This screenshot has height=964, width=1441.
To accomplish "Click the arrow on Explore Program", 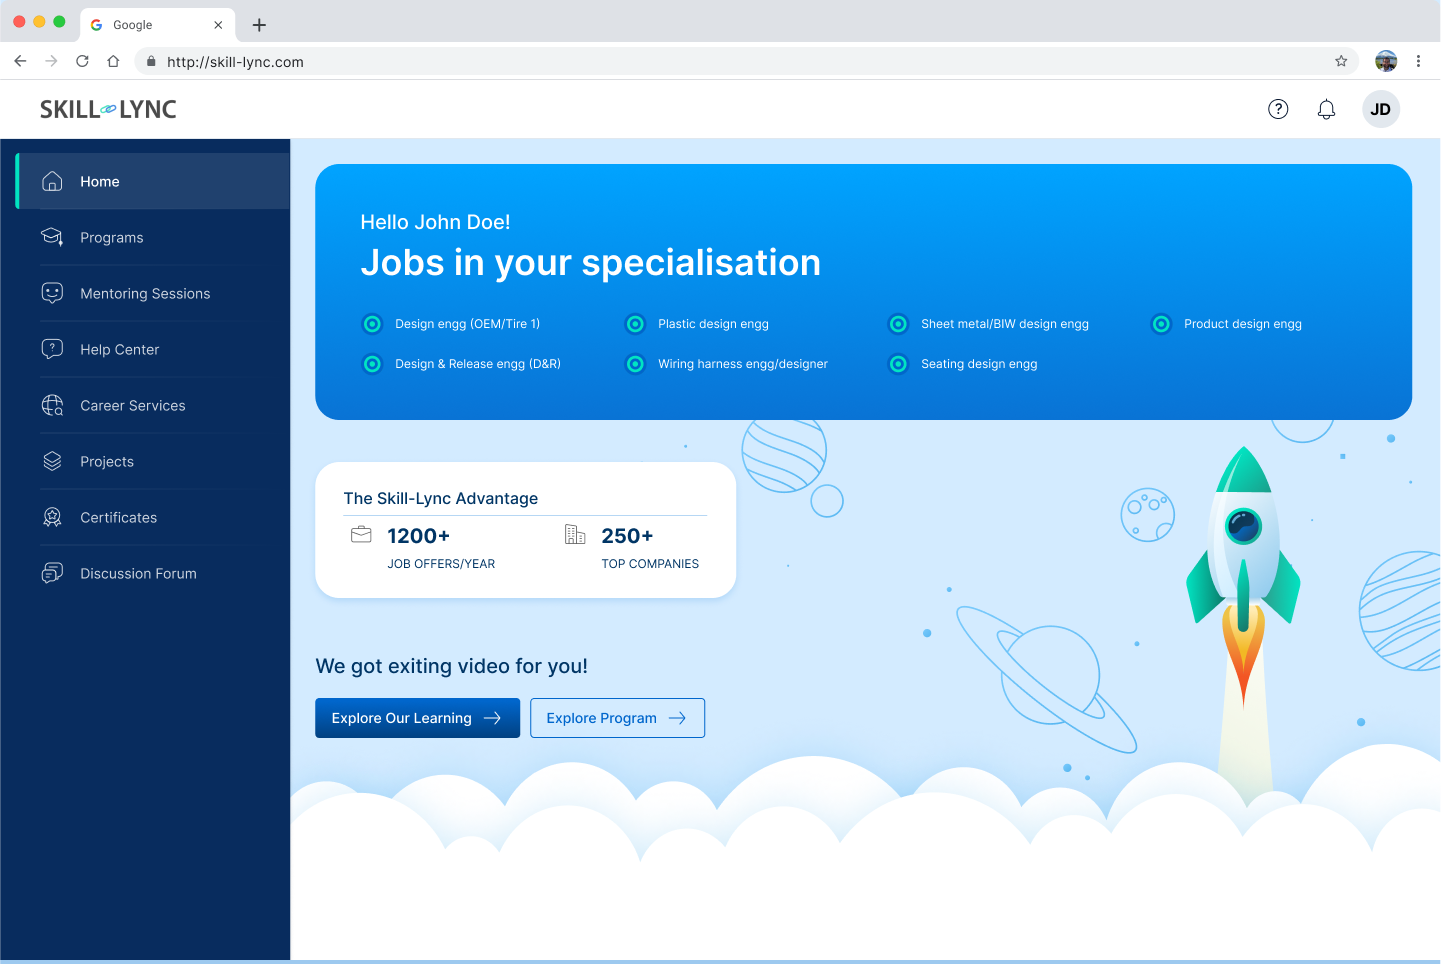I will (x=677, y=718).
